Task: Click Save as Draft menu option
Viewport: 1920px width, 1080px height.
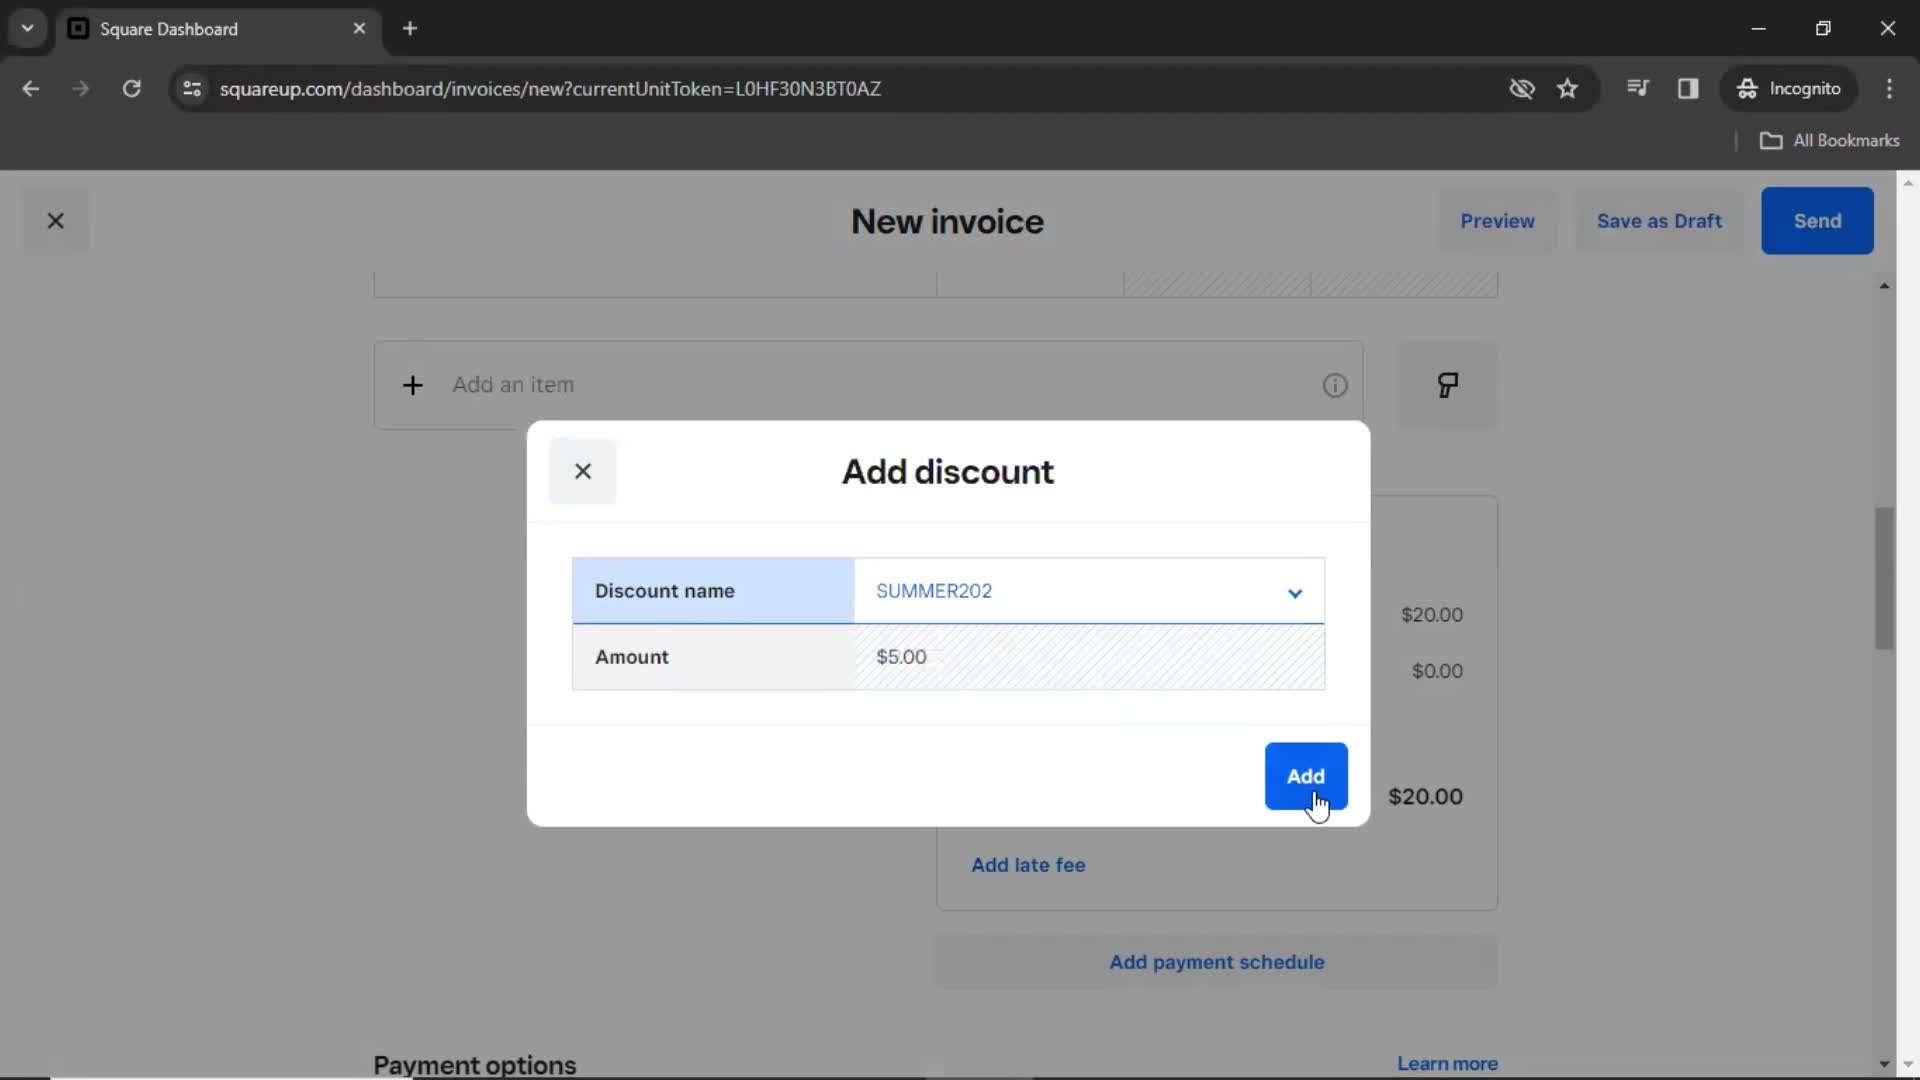Action: [x=1659, y=220]
